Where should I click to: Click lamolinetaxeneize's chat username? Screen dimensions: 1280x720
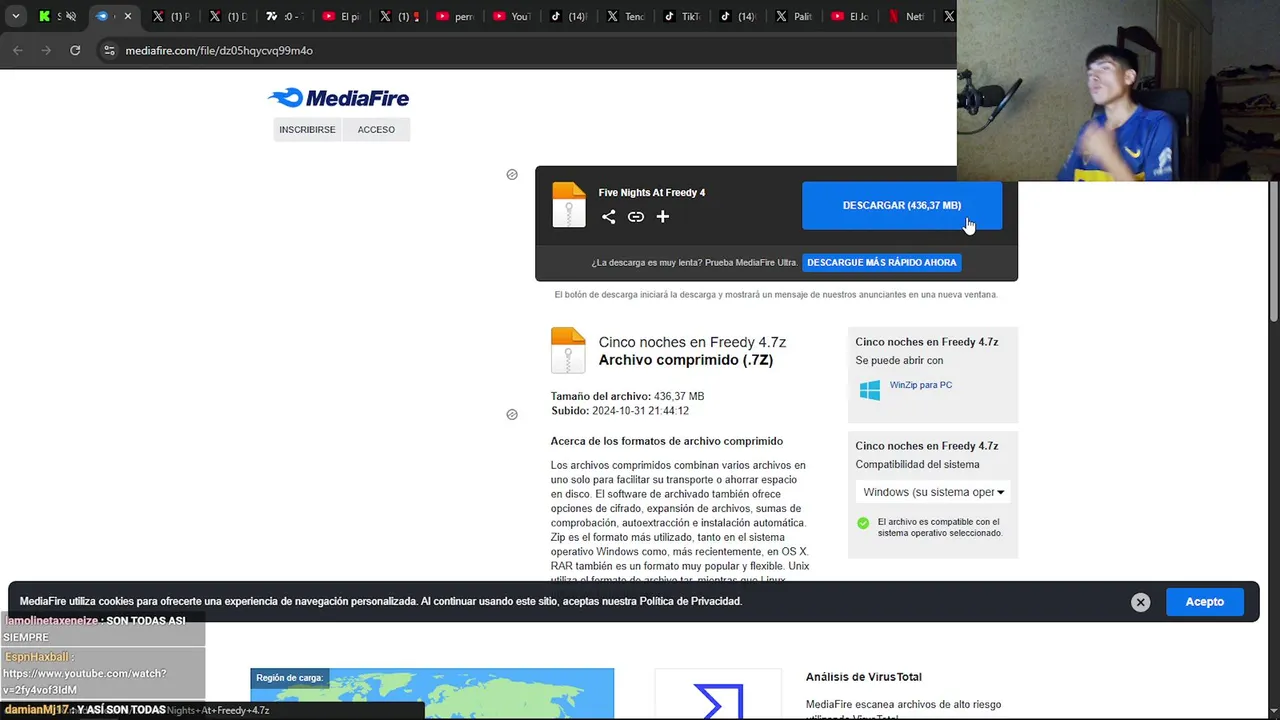pos(51,621)
